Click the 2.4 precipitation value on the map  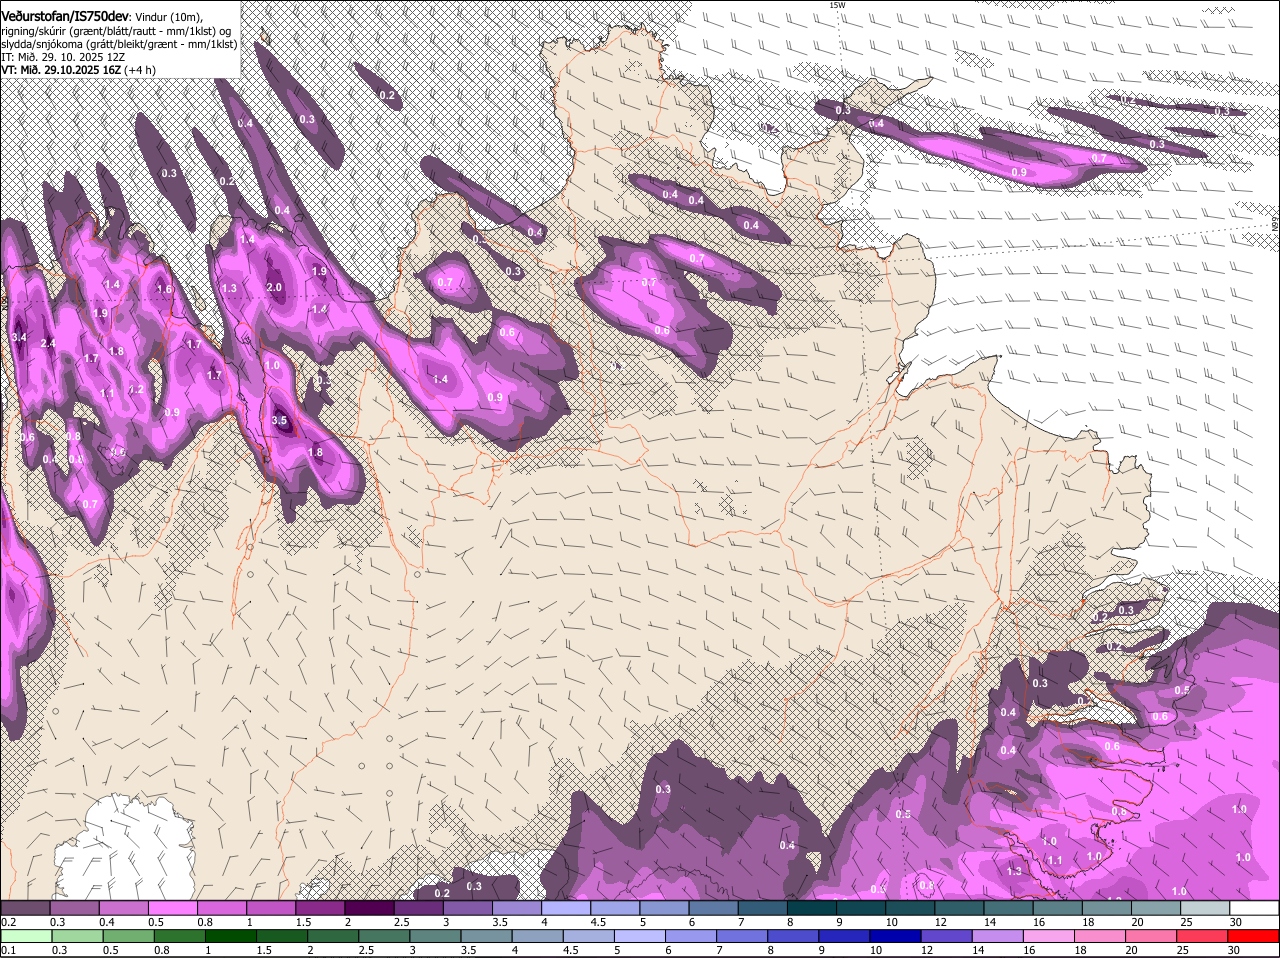coord(48,344)
